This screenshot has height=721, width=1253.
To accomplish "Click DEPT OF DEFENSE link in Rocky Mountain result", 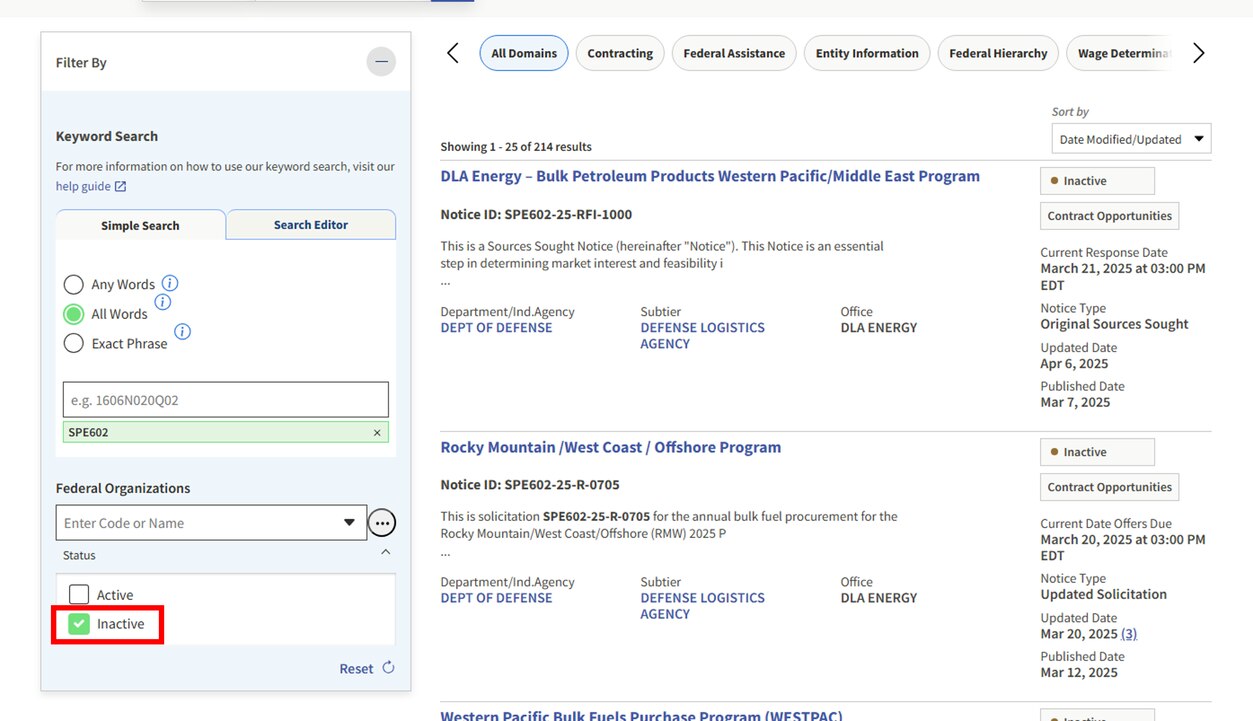I will (x=496, y=598).
